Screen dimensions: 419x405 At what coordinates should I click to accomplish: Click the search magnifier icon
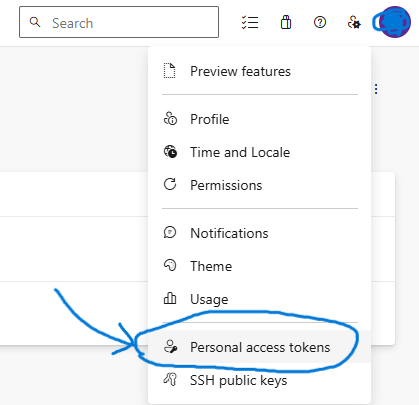click(34, 22)
